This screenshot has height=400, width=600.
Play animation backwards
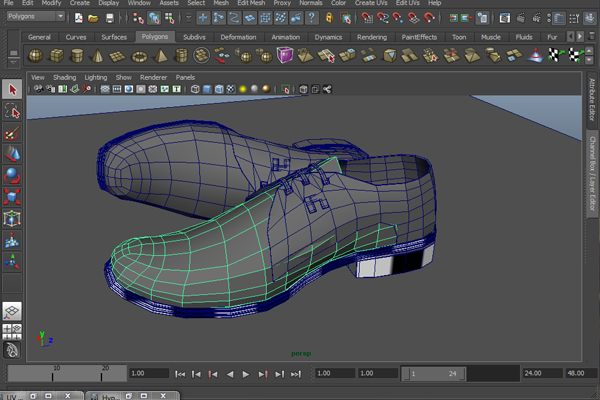[230, 374]
